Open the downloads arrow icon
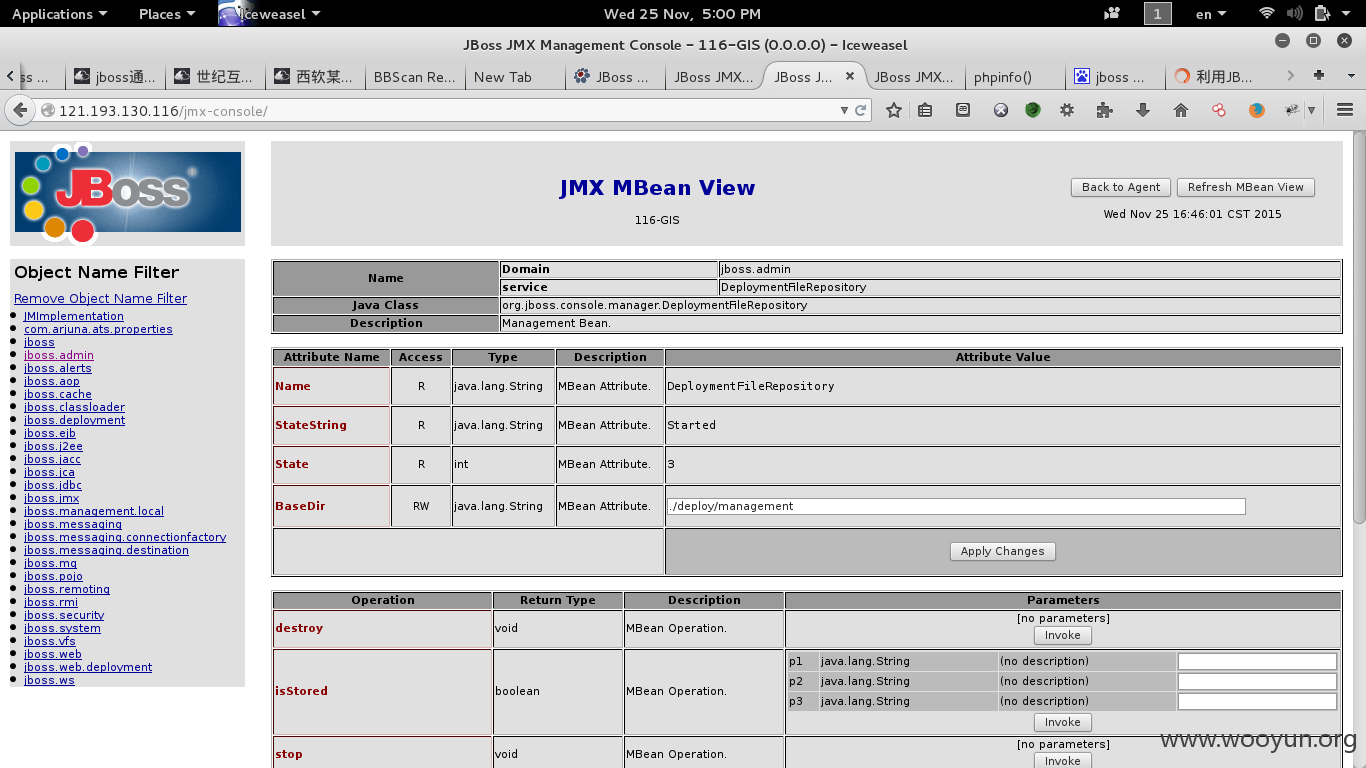The width and height of the screenshot is (1366, 768). 1142,110
